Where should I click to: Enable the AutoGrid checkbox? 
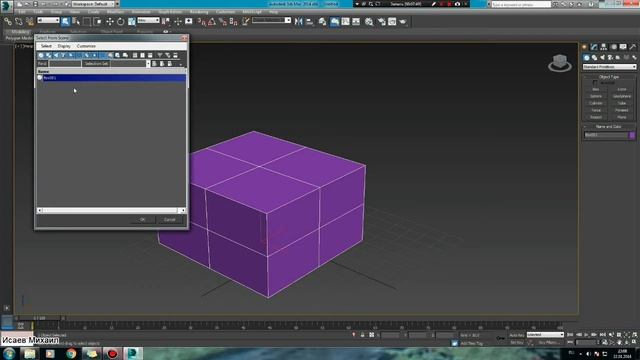(x=595, y=83)
